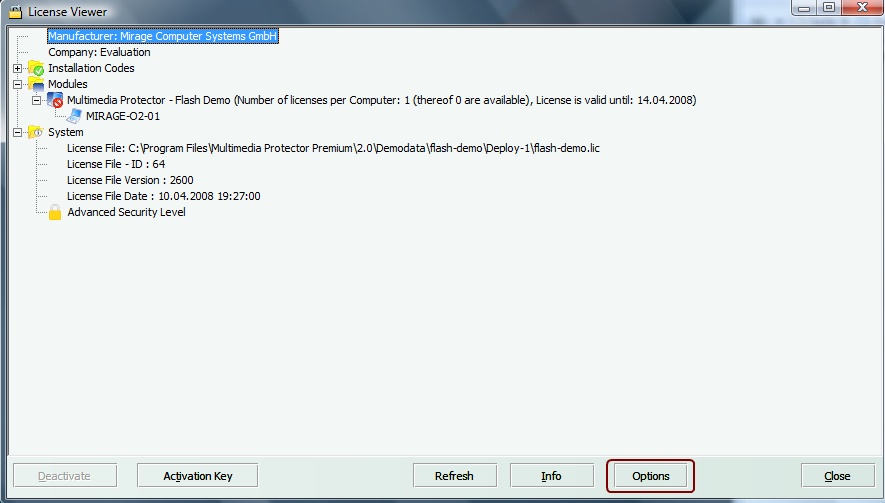Click the Info button

(551, 476)
